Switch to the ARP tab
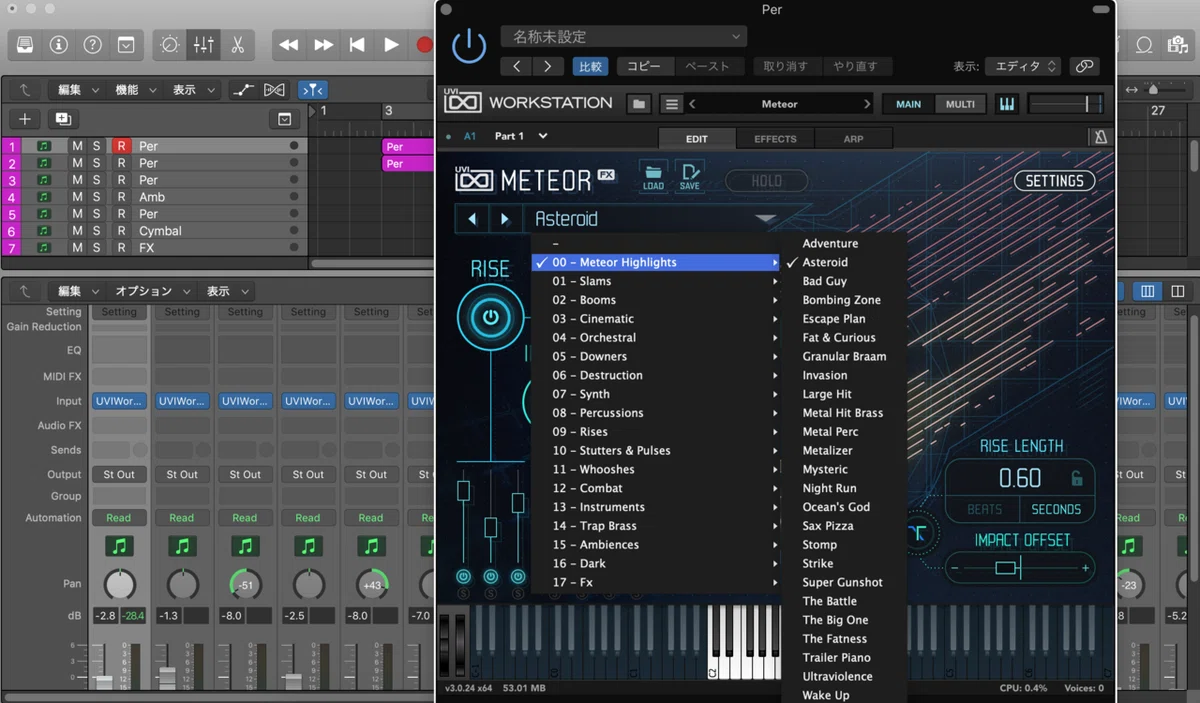This screenshot has height=703, width=1200. pos(853,139)
